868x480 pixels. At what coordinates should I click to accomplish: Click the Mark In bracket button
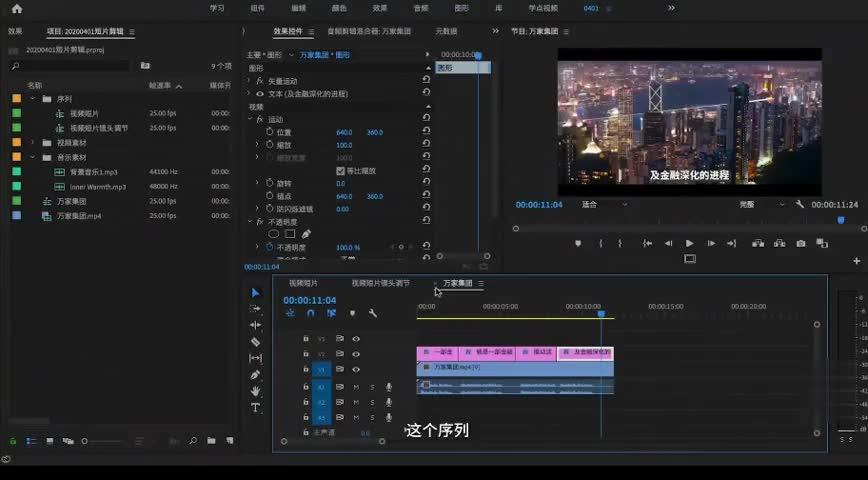pyautogui.click(x=601, y=243)
